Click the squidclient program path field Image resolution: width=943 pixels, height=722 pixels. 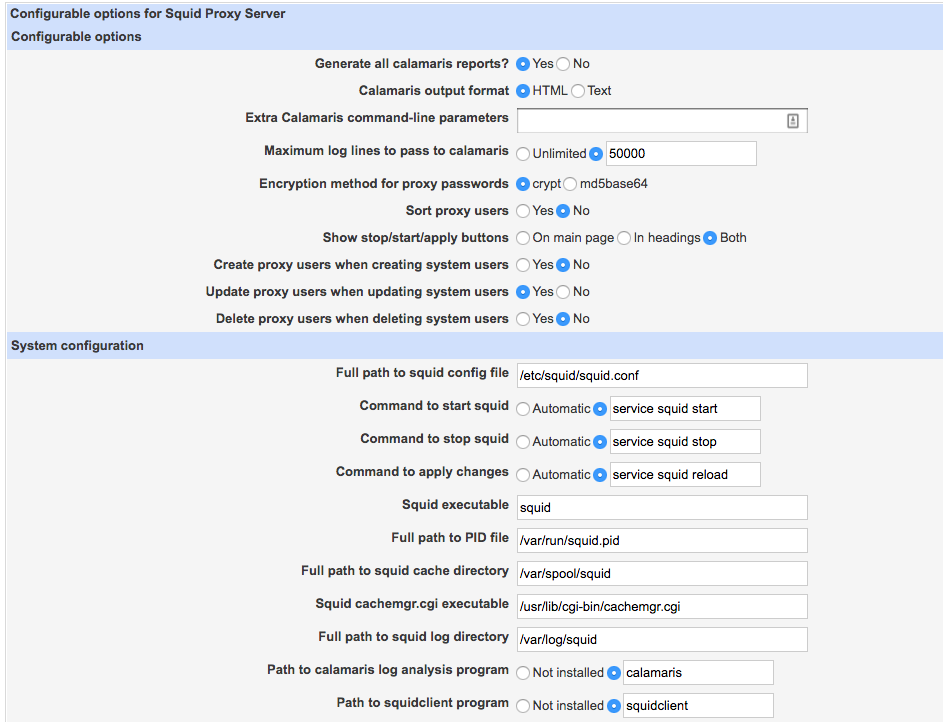click(698, 706)
